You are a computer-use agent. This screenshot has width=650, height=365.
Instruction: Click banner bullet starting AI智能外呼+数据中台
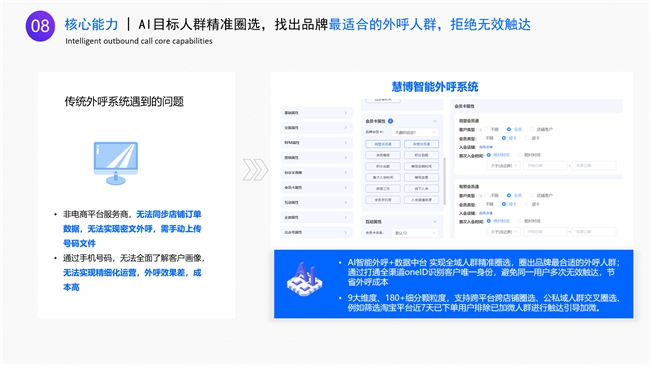[483, 272]
